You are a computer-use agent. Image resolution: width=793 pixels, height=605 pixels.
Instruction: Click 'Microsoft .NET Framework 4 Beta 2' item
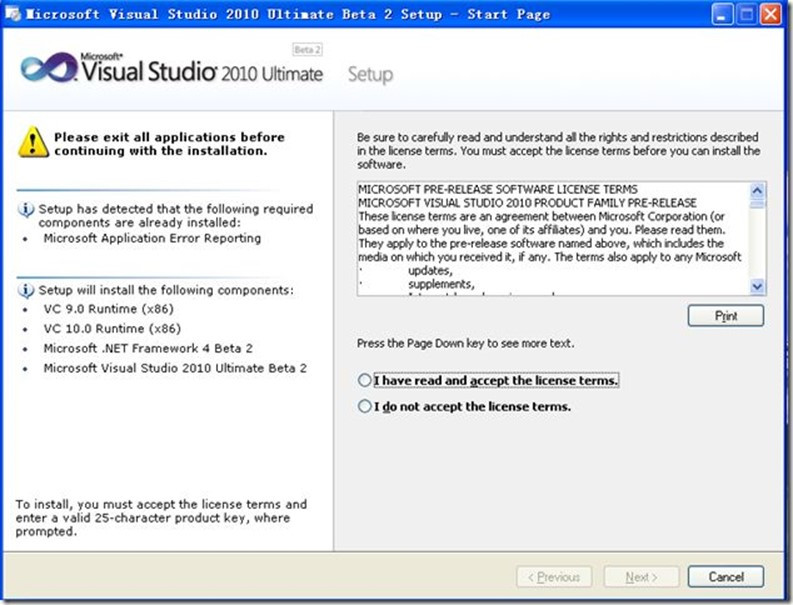(x=148, y=349)
